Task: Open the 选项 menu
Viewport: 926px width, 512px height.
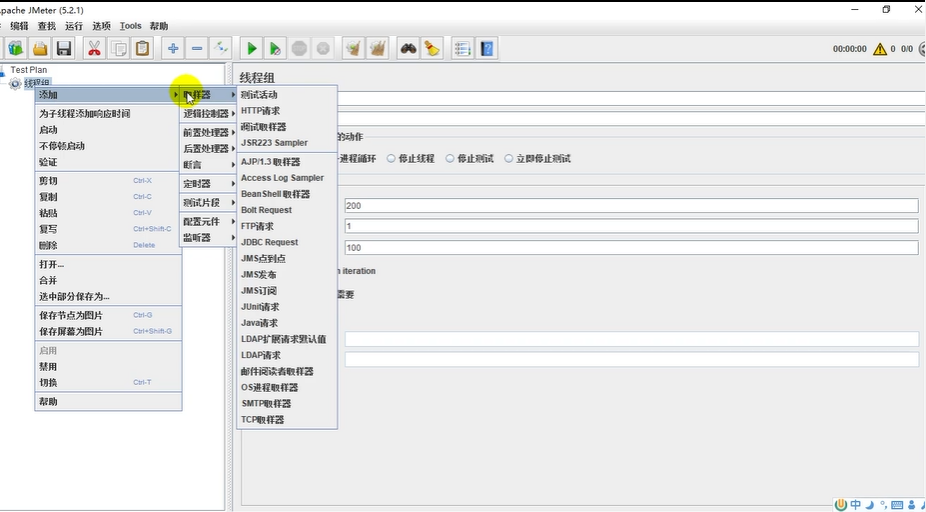Action: [x=101, y=26]
